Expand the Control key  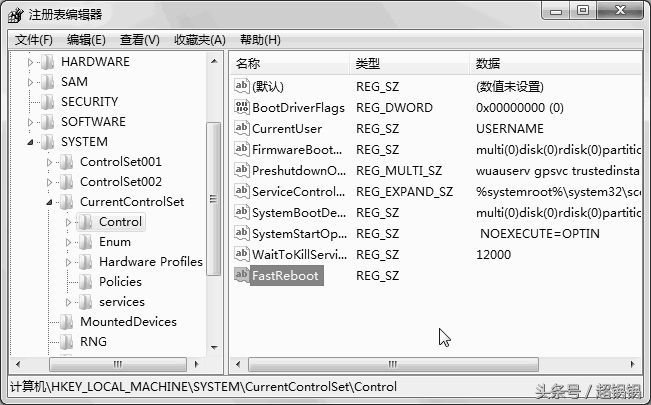(x=69, y=222)
